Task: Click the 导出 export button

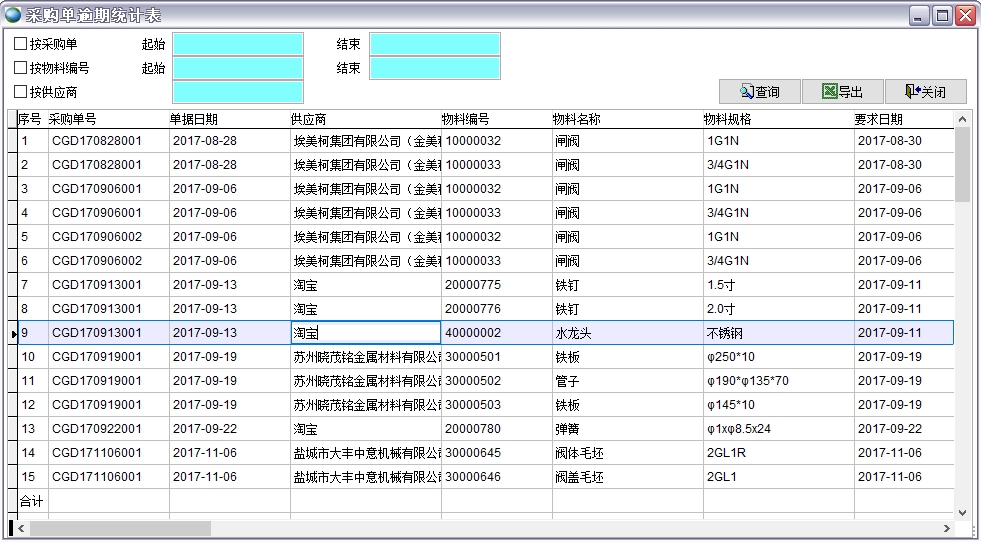Action: click(842, 92)
